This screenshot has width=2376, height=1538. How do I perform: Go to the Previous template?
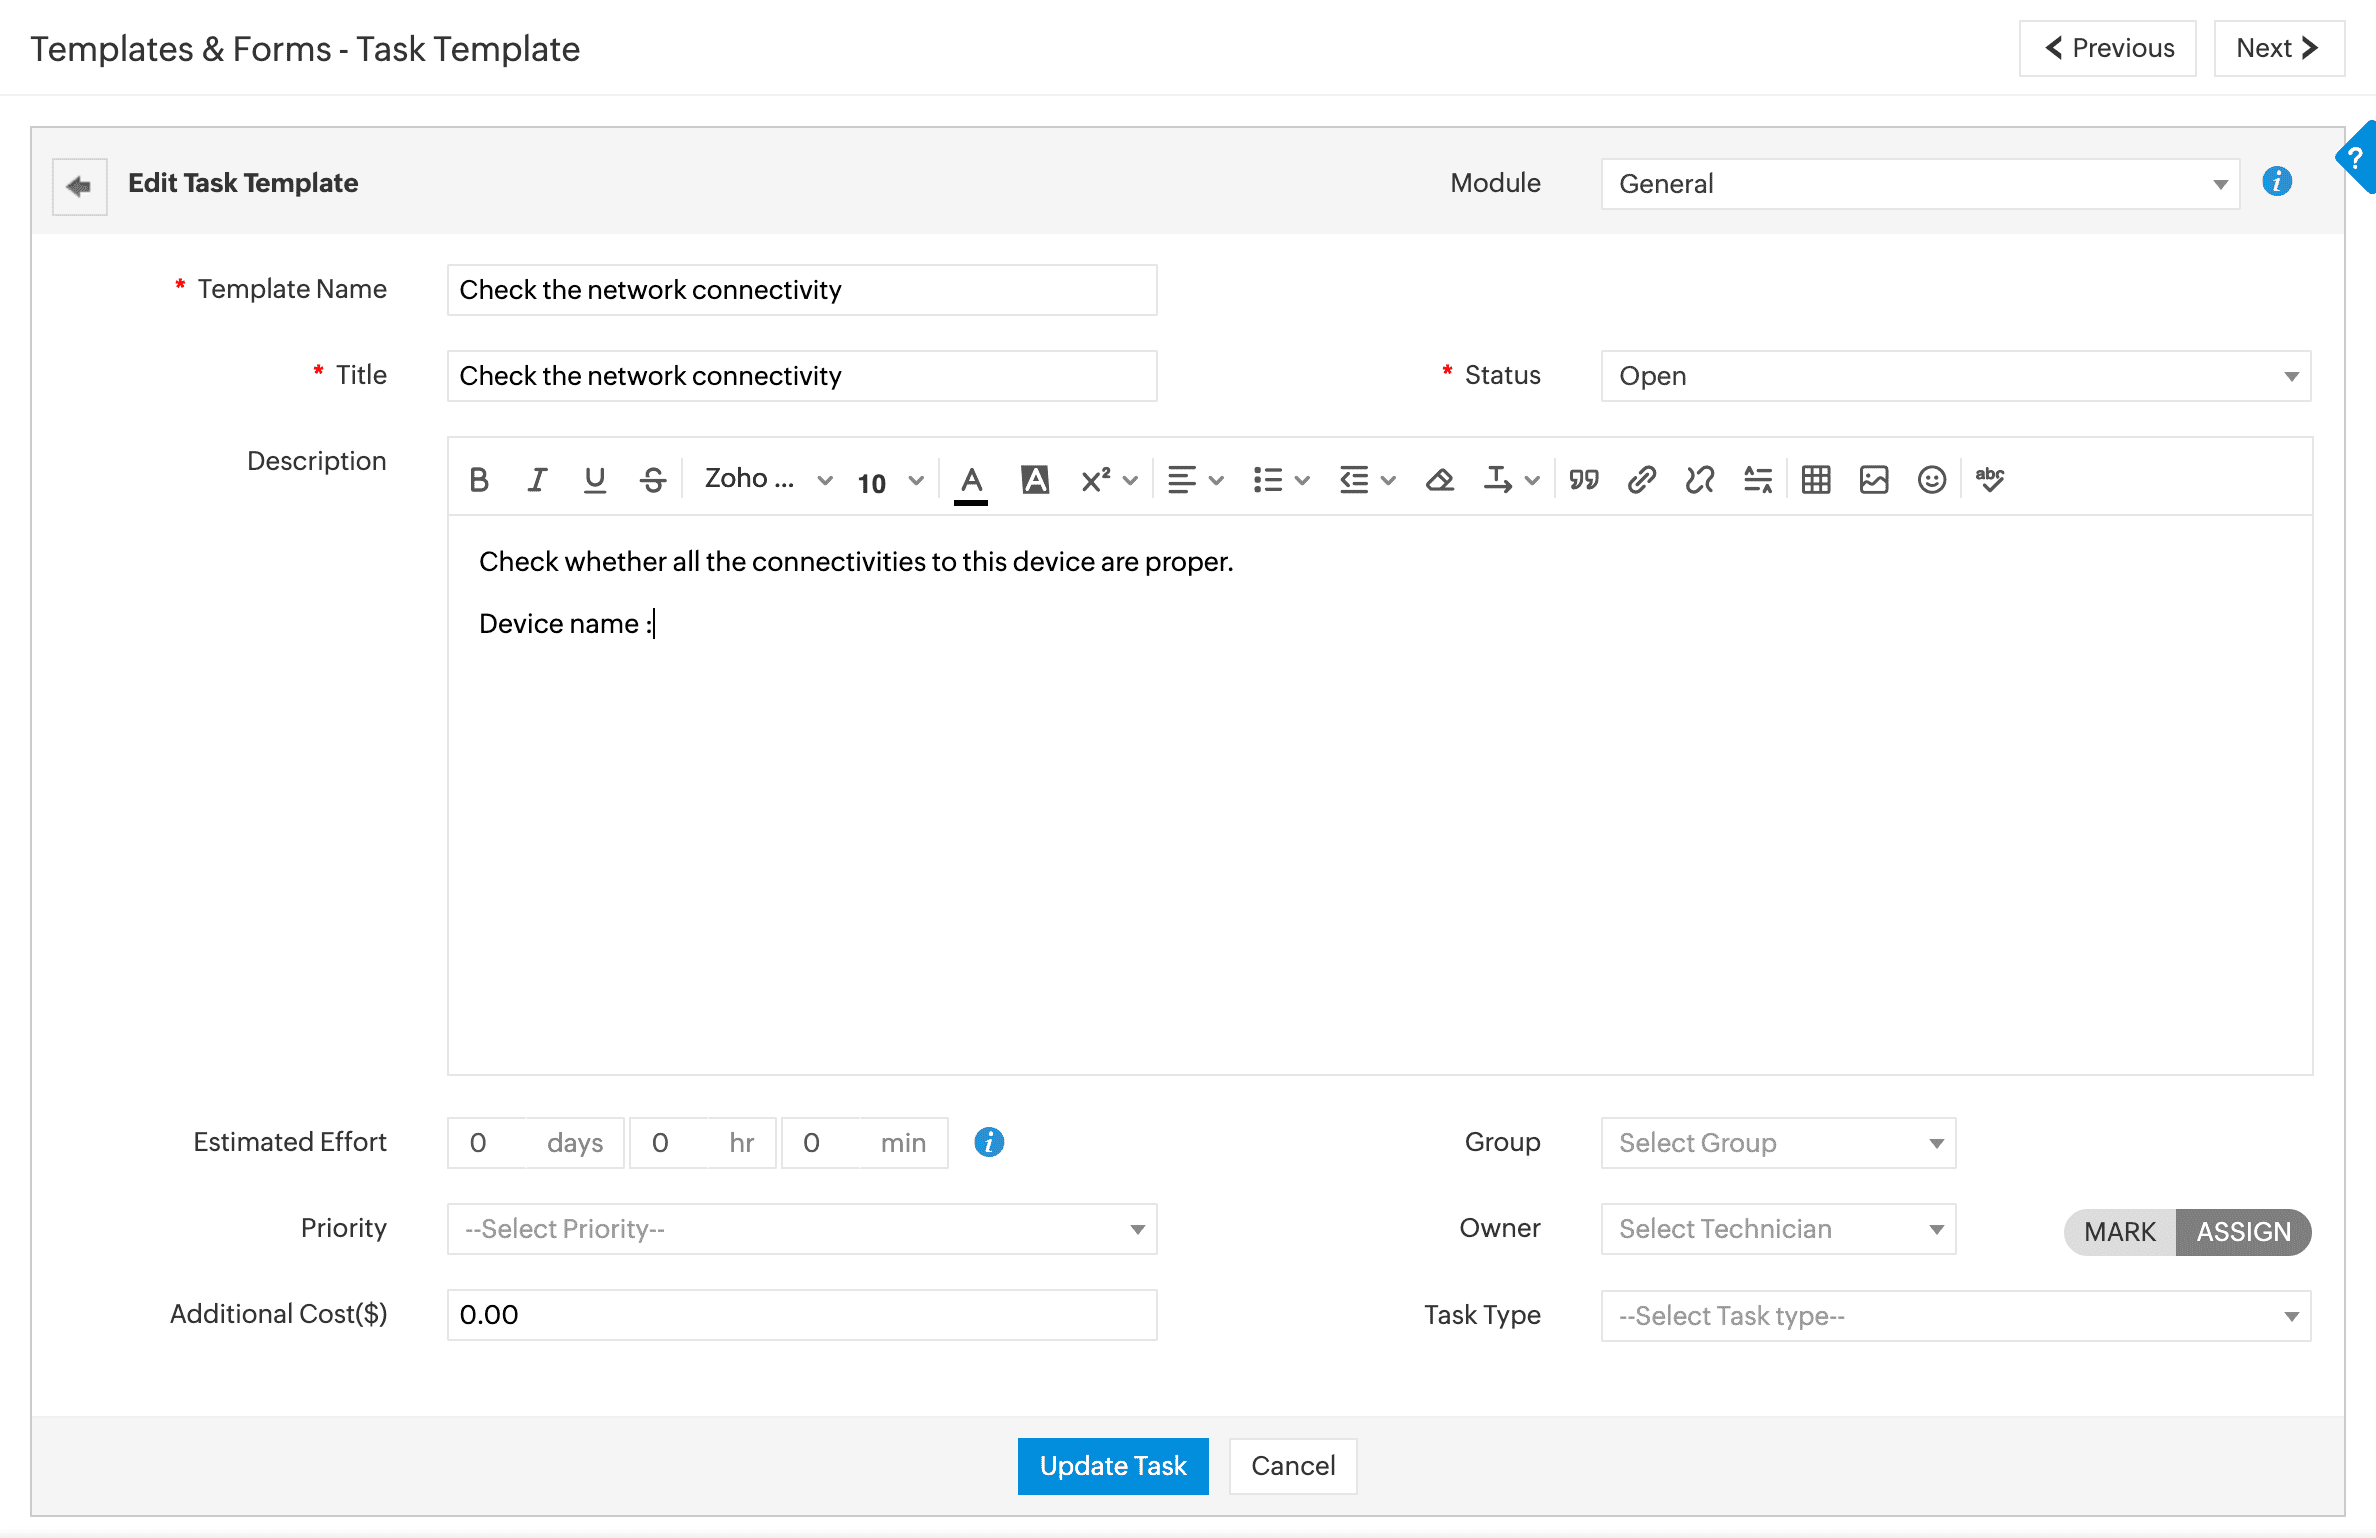coord(2108,48)
